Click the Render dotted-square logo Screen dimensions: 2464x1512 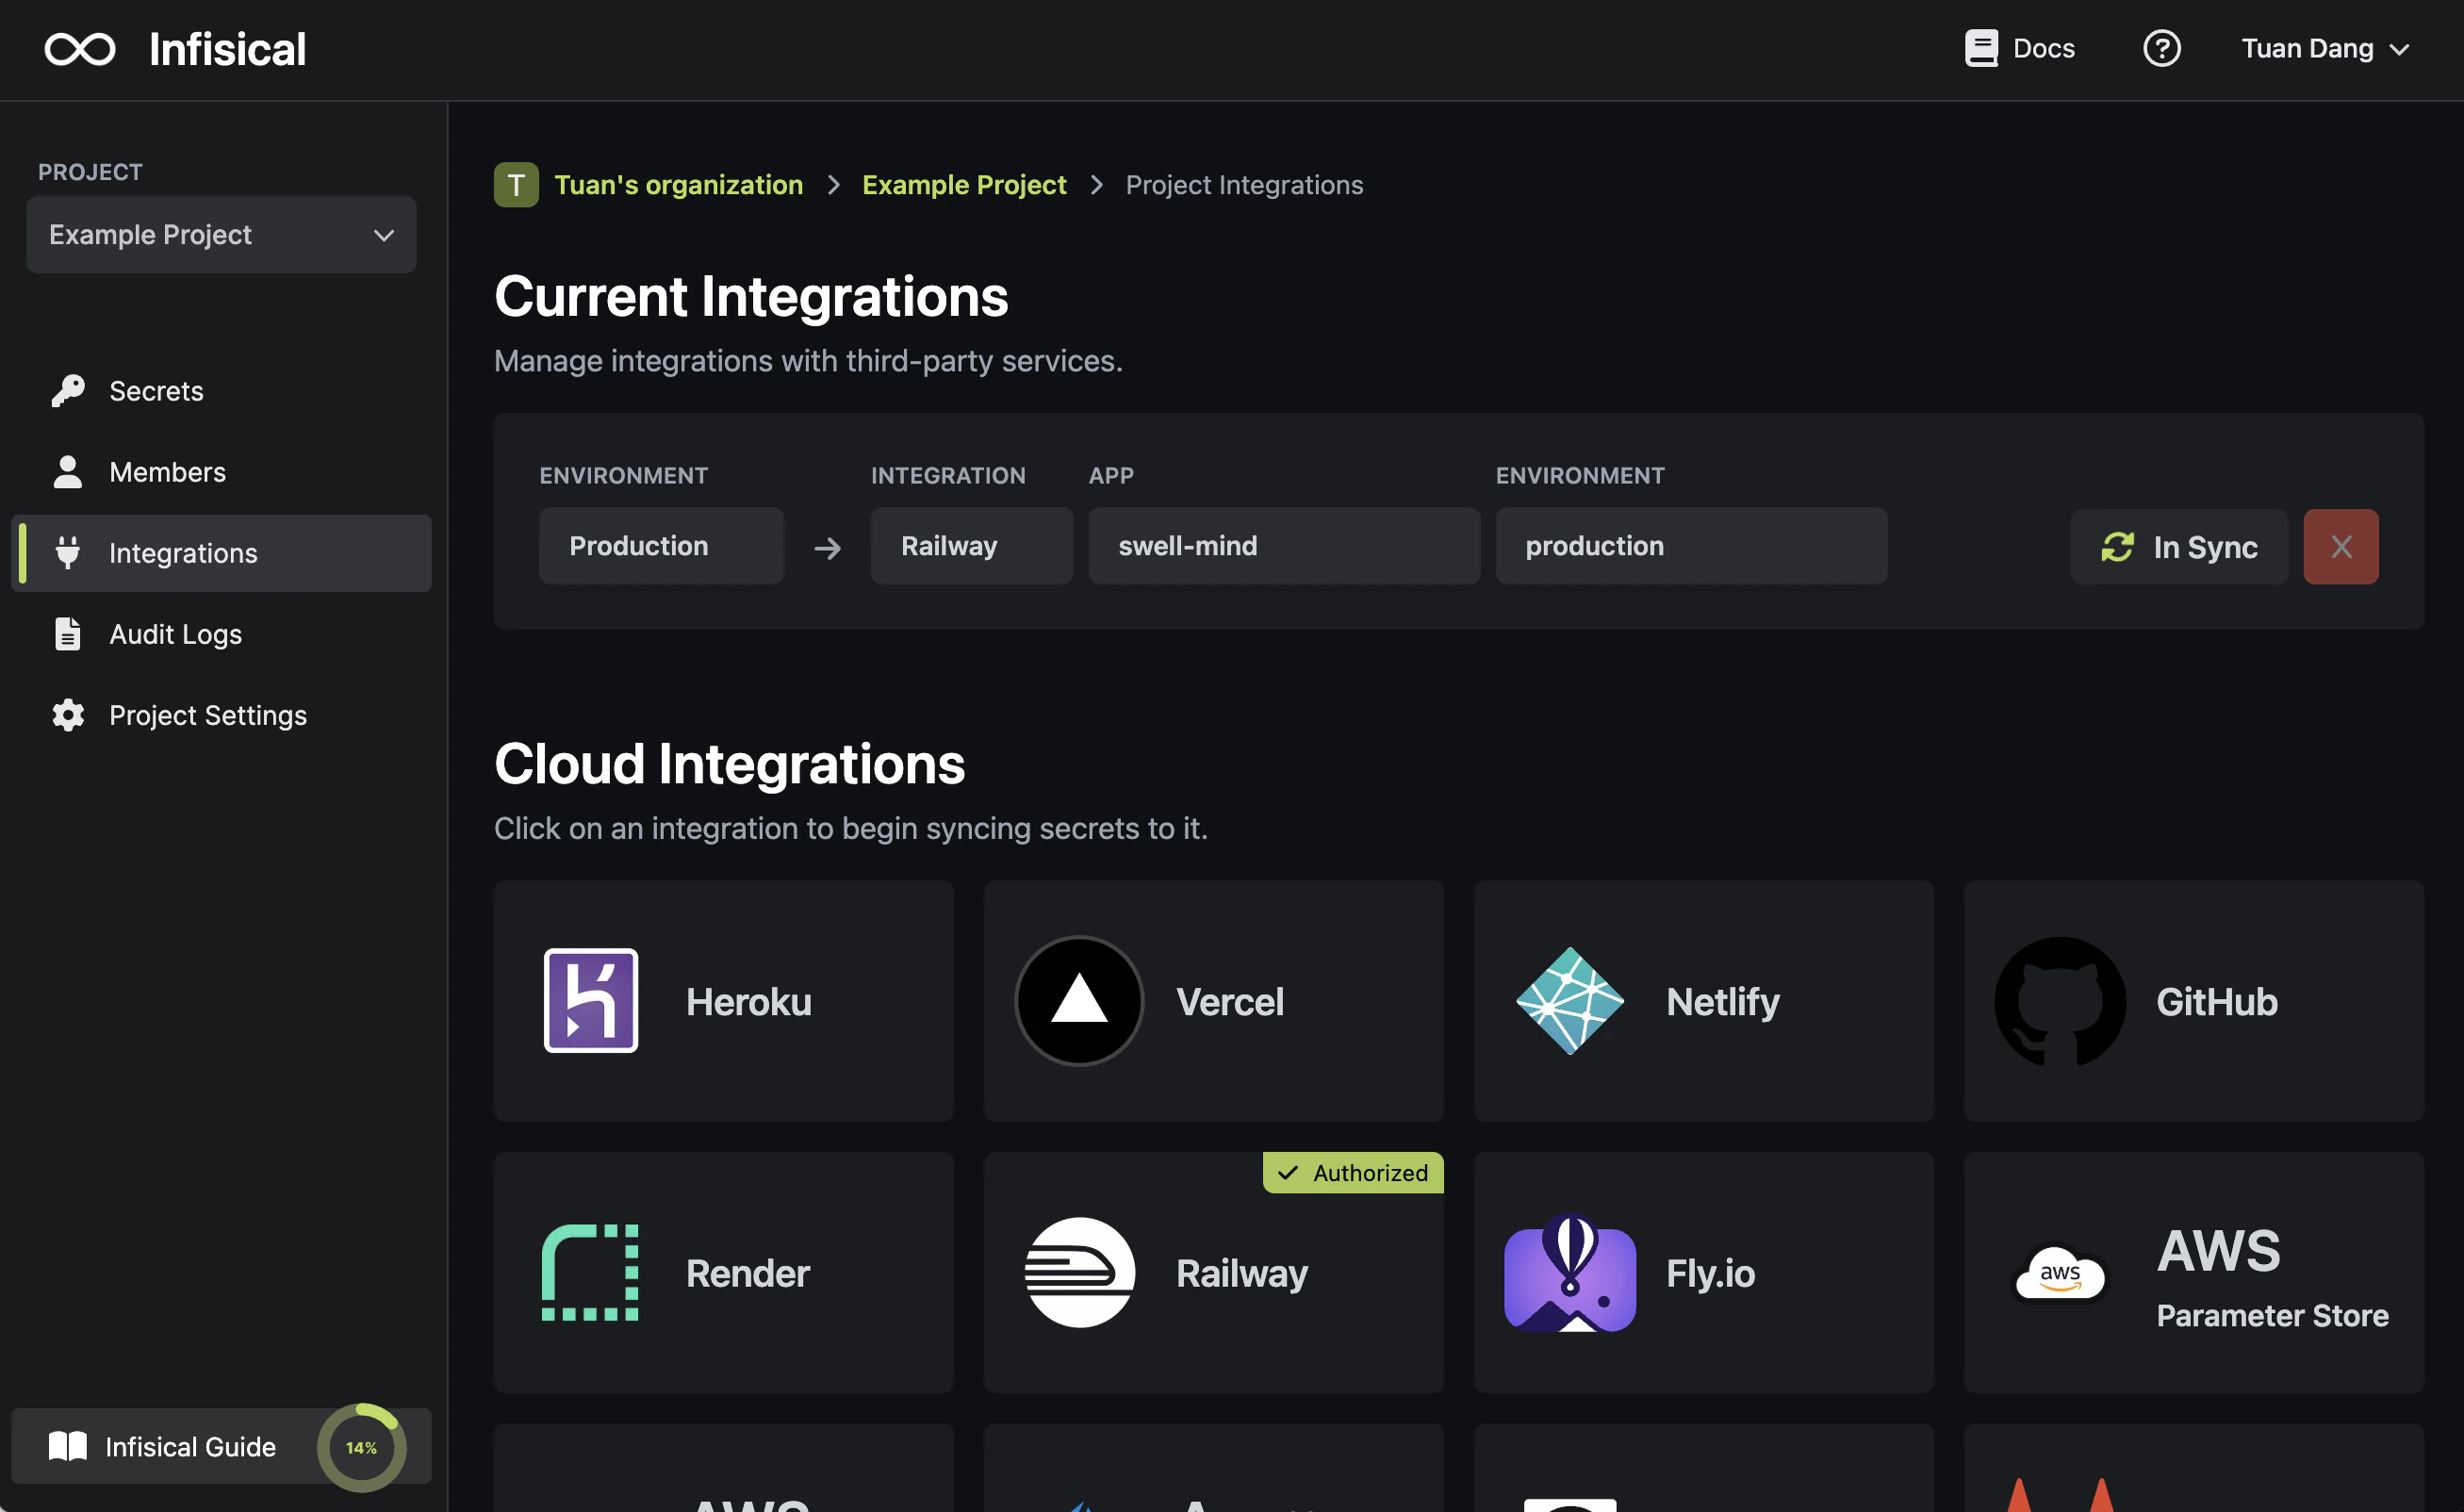point(590,1273)
